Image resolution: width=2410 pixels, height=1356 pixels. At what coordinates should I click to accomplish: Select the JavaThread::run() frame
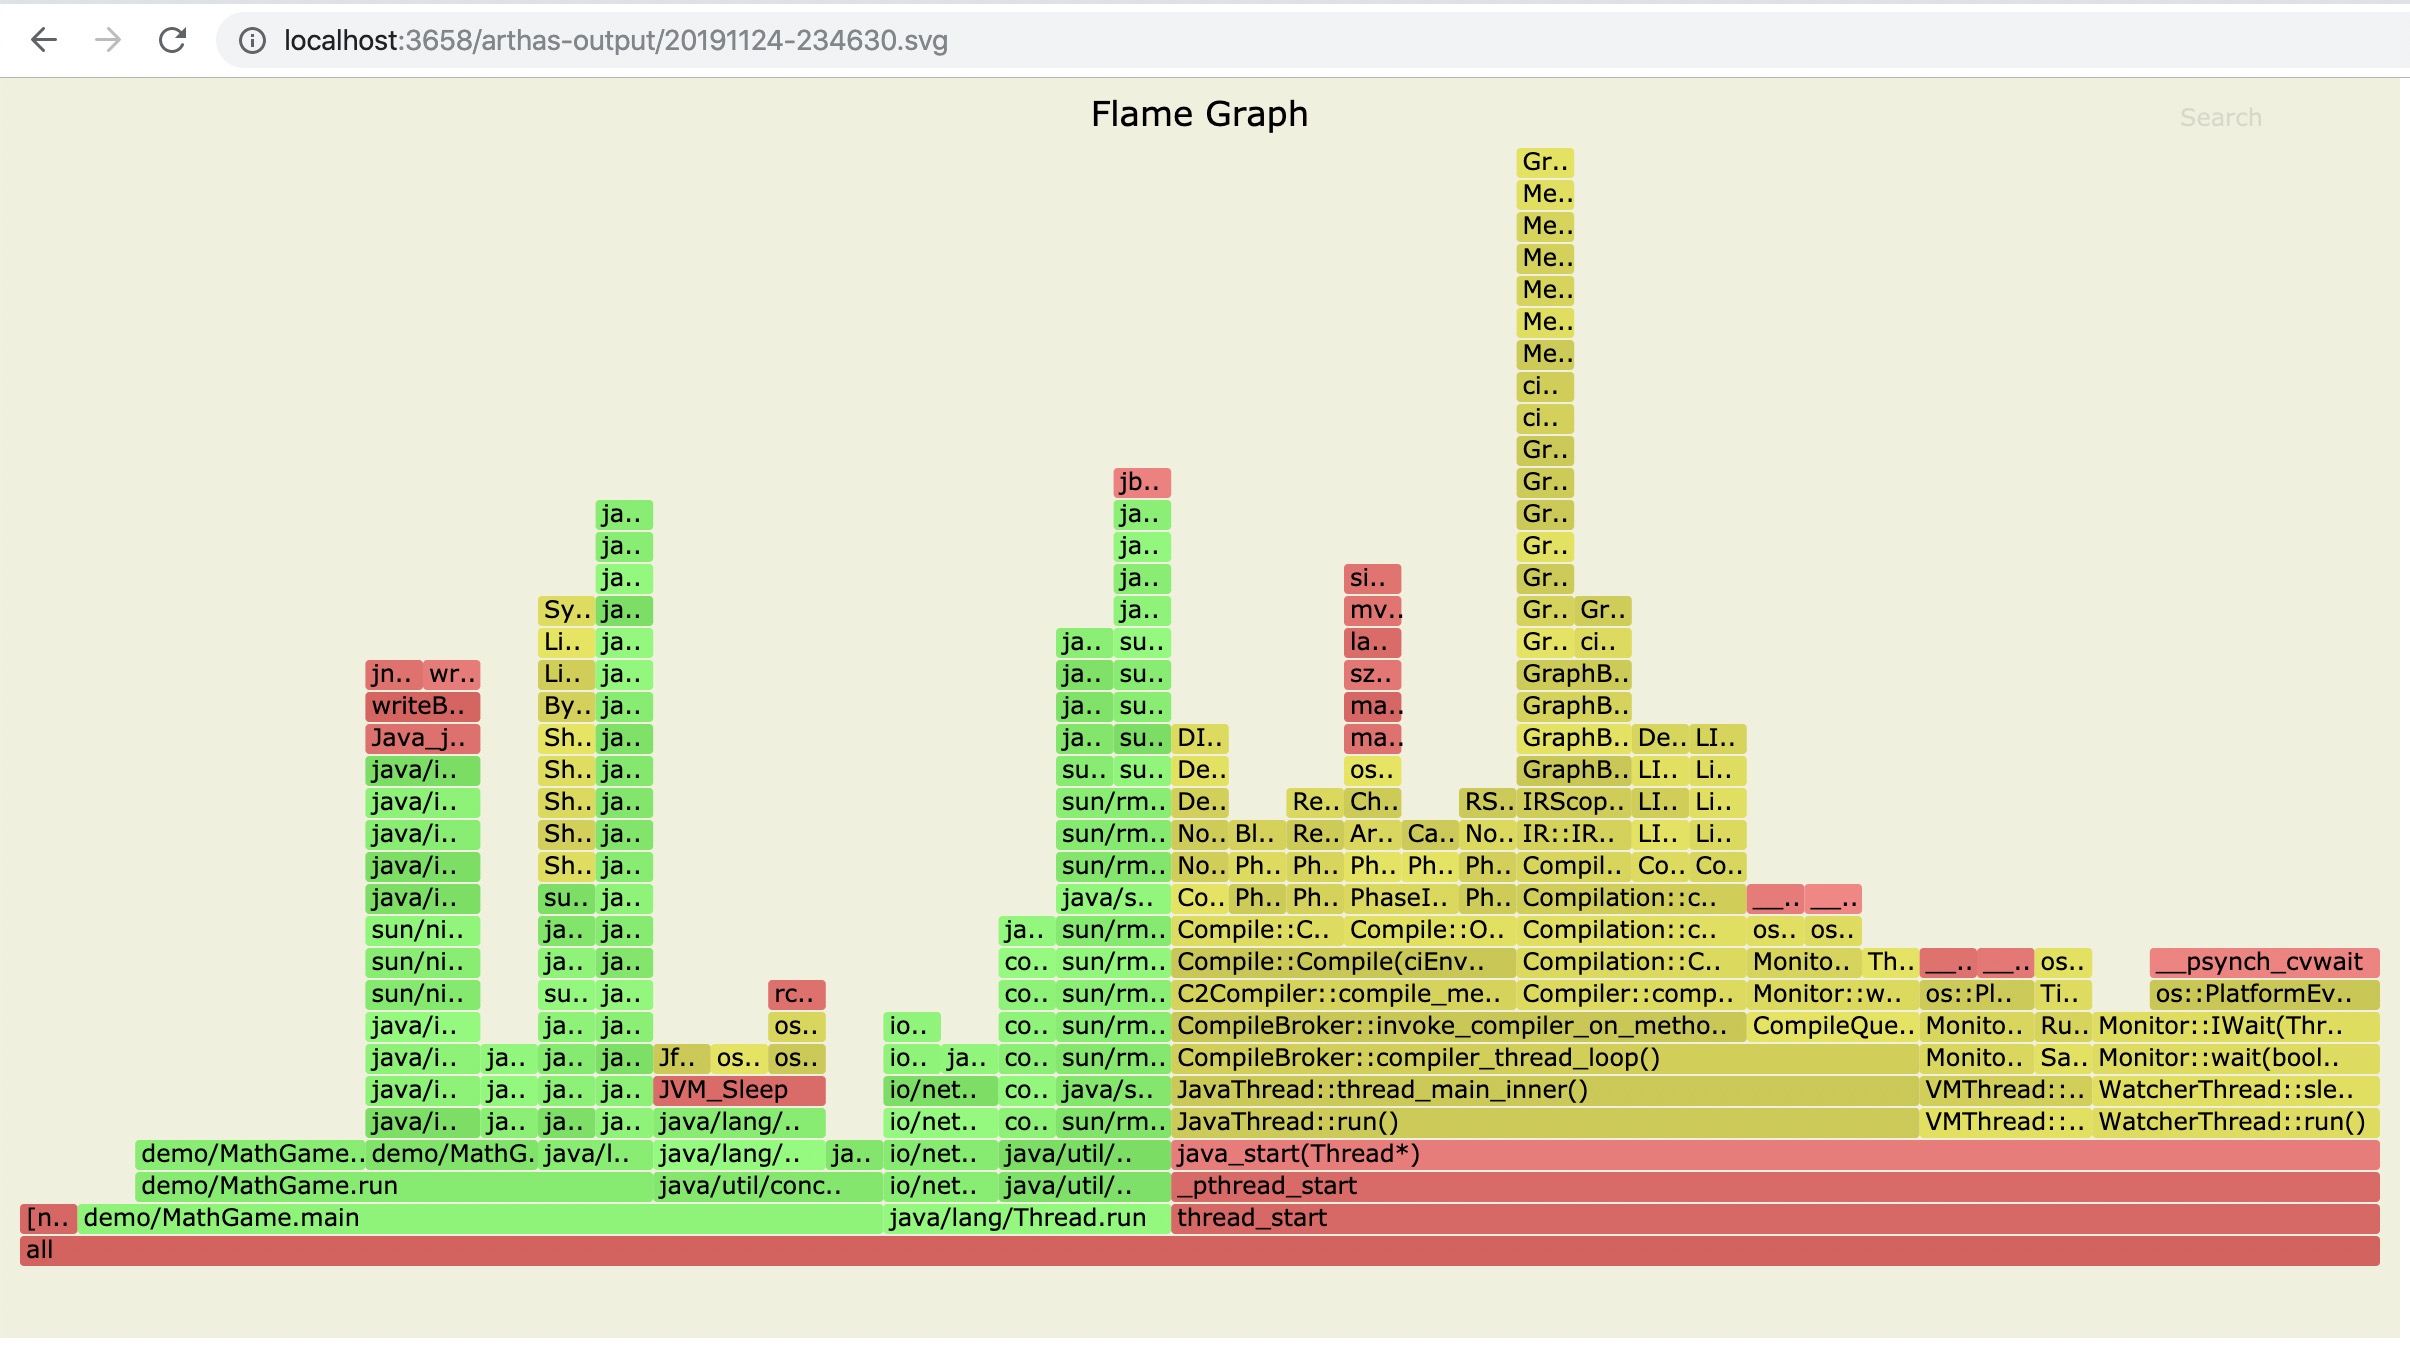pyautogui.click(x=1544, y=1122)
